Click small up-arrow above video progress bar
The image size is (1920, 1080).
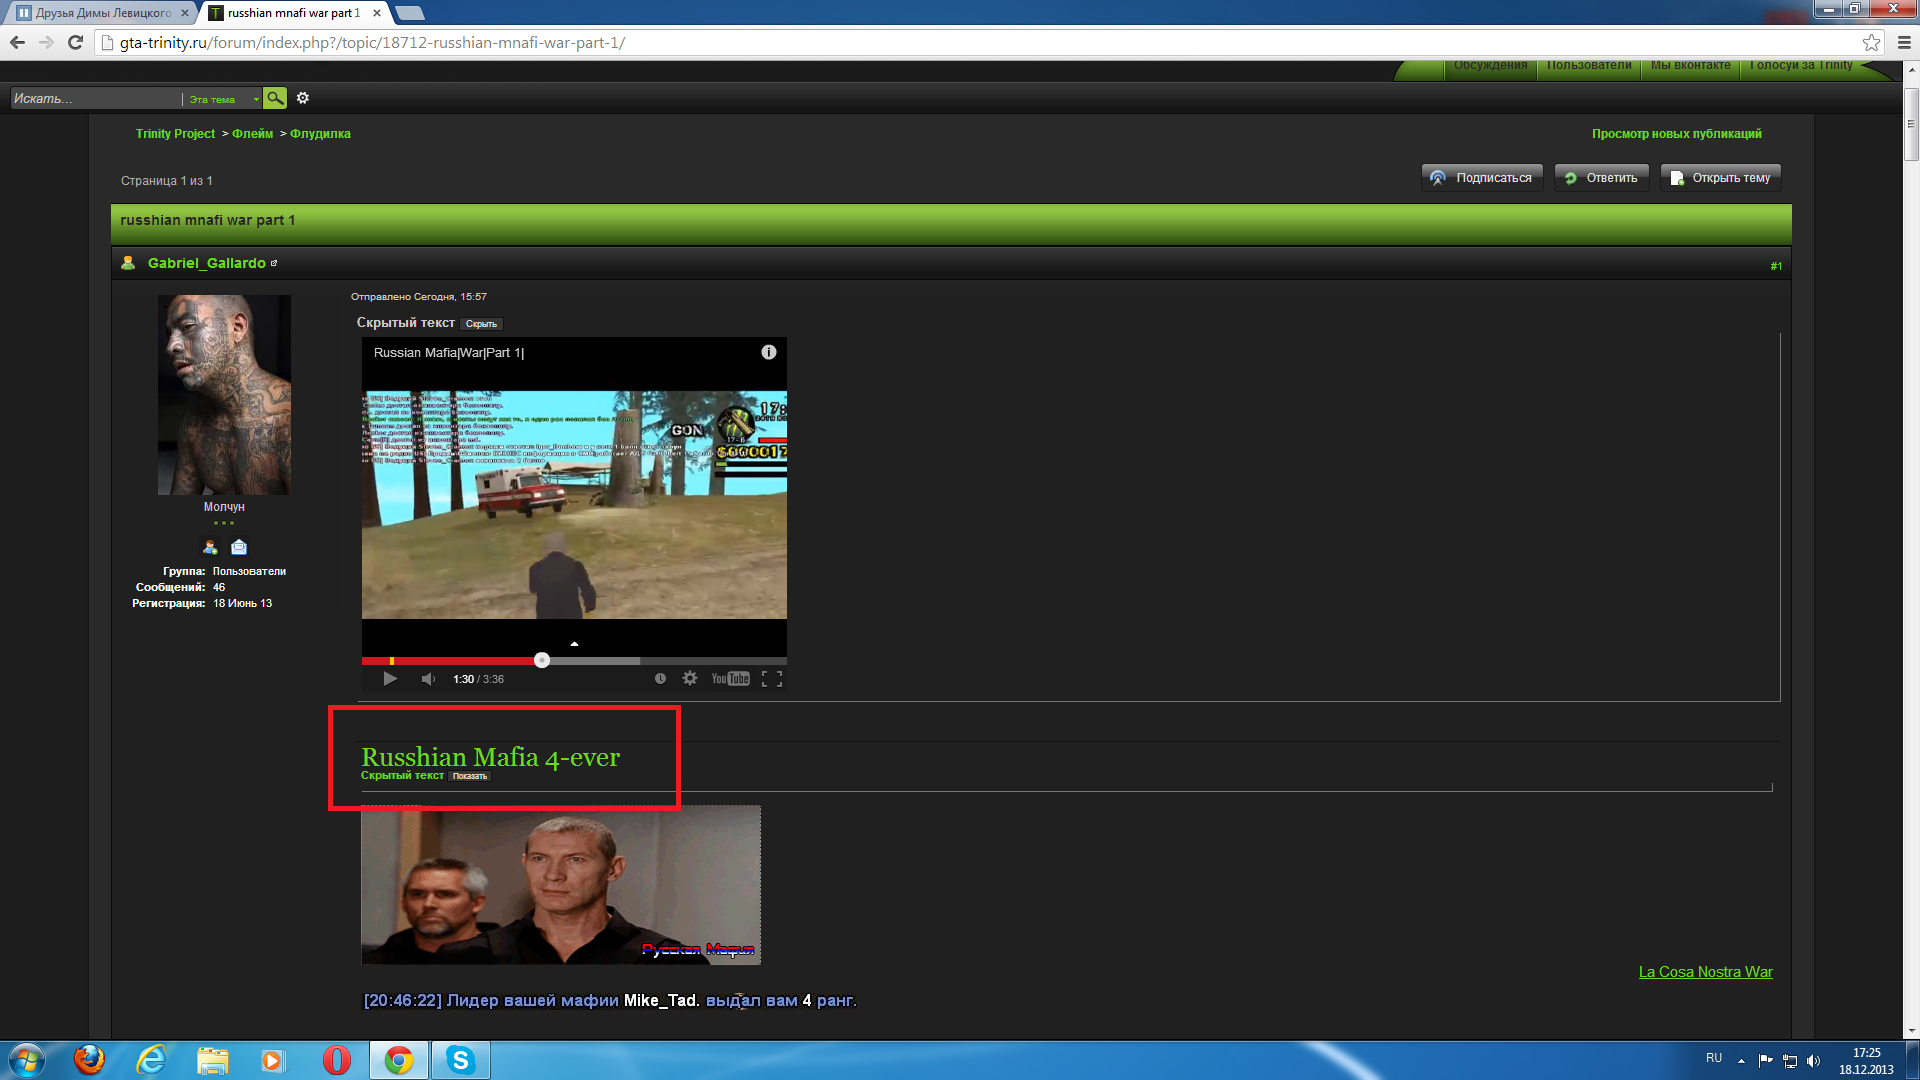(x=574, y=644)
